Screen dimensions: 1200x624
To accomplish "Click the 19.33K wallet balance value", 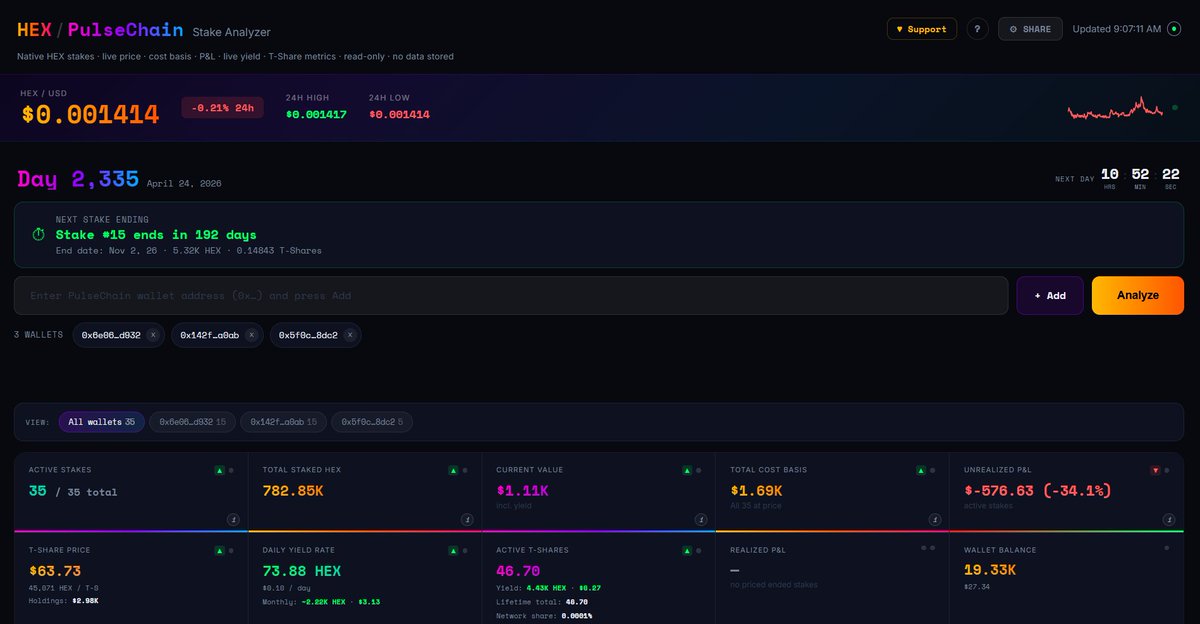I will point(990,571).
